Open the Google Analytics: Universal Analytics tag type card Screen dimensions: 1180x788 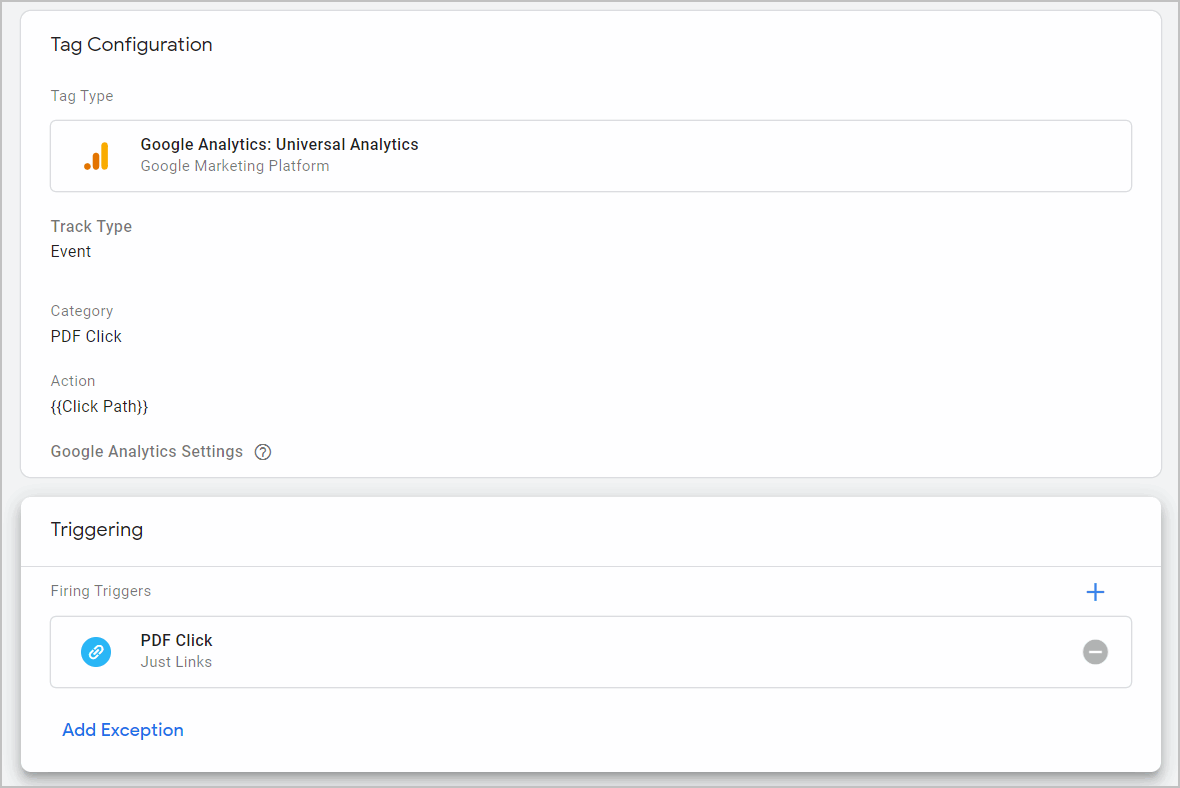[x=588, y=155]
